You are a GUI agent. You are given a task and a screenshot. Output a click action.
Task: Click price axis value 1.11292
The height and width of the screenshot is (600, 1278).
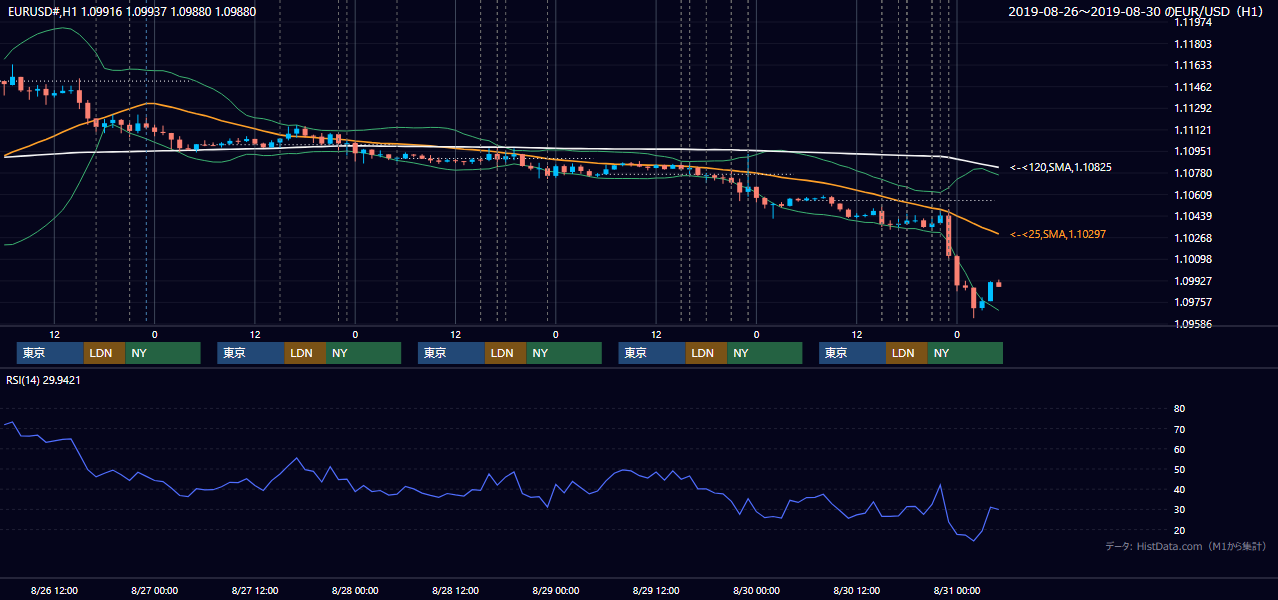[1193, 109]
